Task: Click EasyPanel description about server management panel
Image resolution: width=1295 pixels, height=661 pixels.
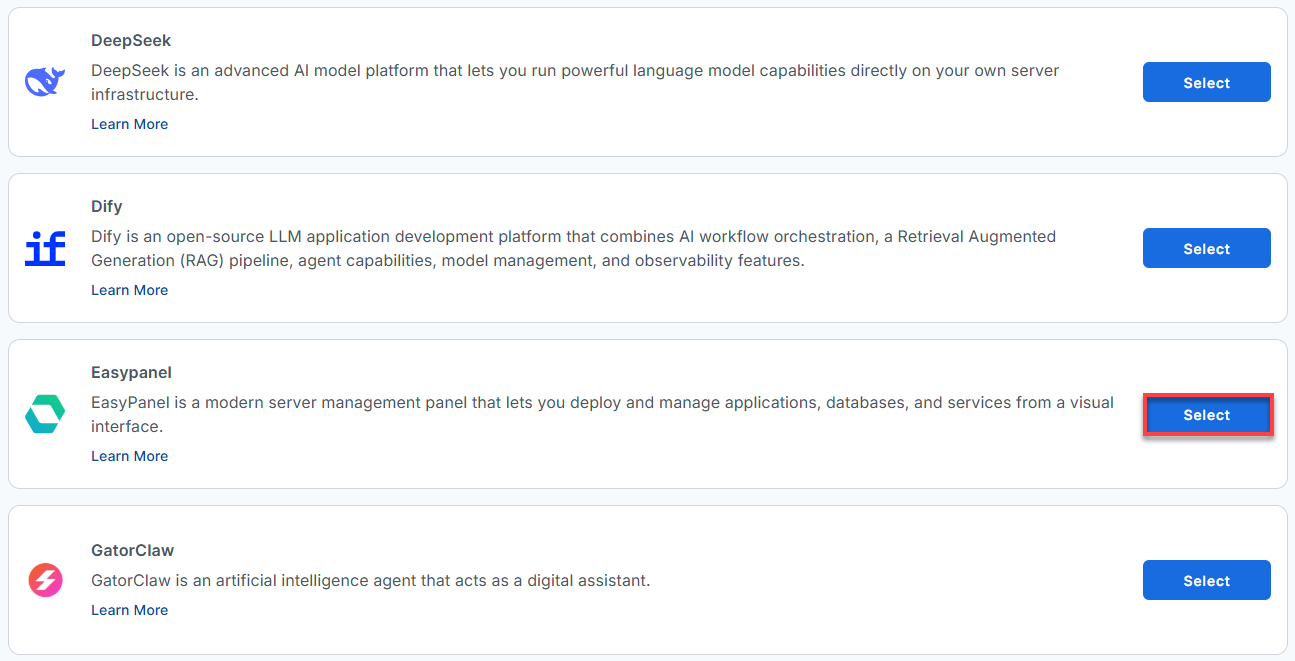Action: coord(602,415)
